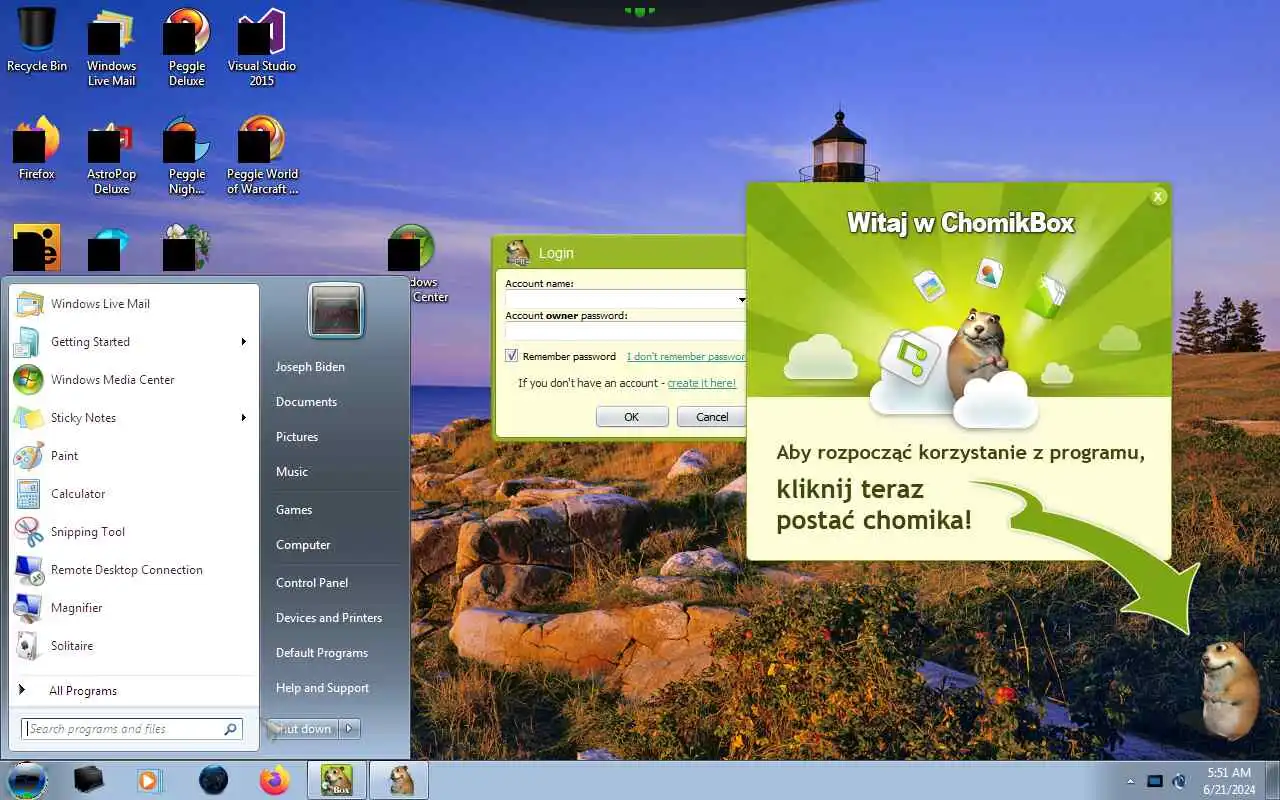This screenshot has width=1280, height=800.
Task: Expand All Programs in the Start menu
Action: click(135, 691)
